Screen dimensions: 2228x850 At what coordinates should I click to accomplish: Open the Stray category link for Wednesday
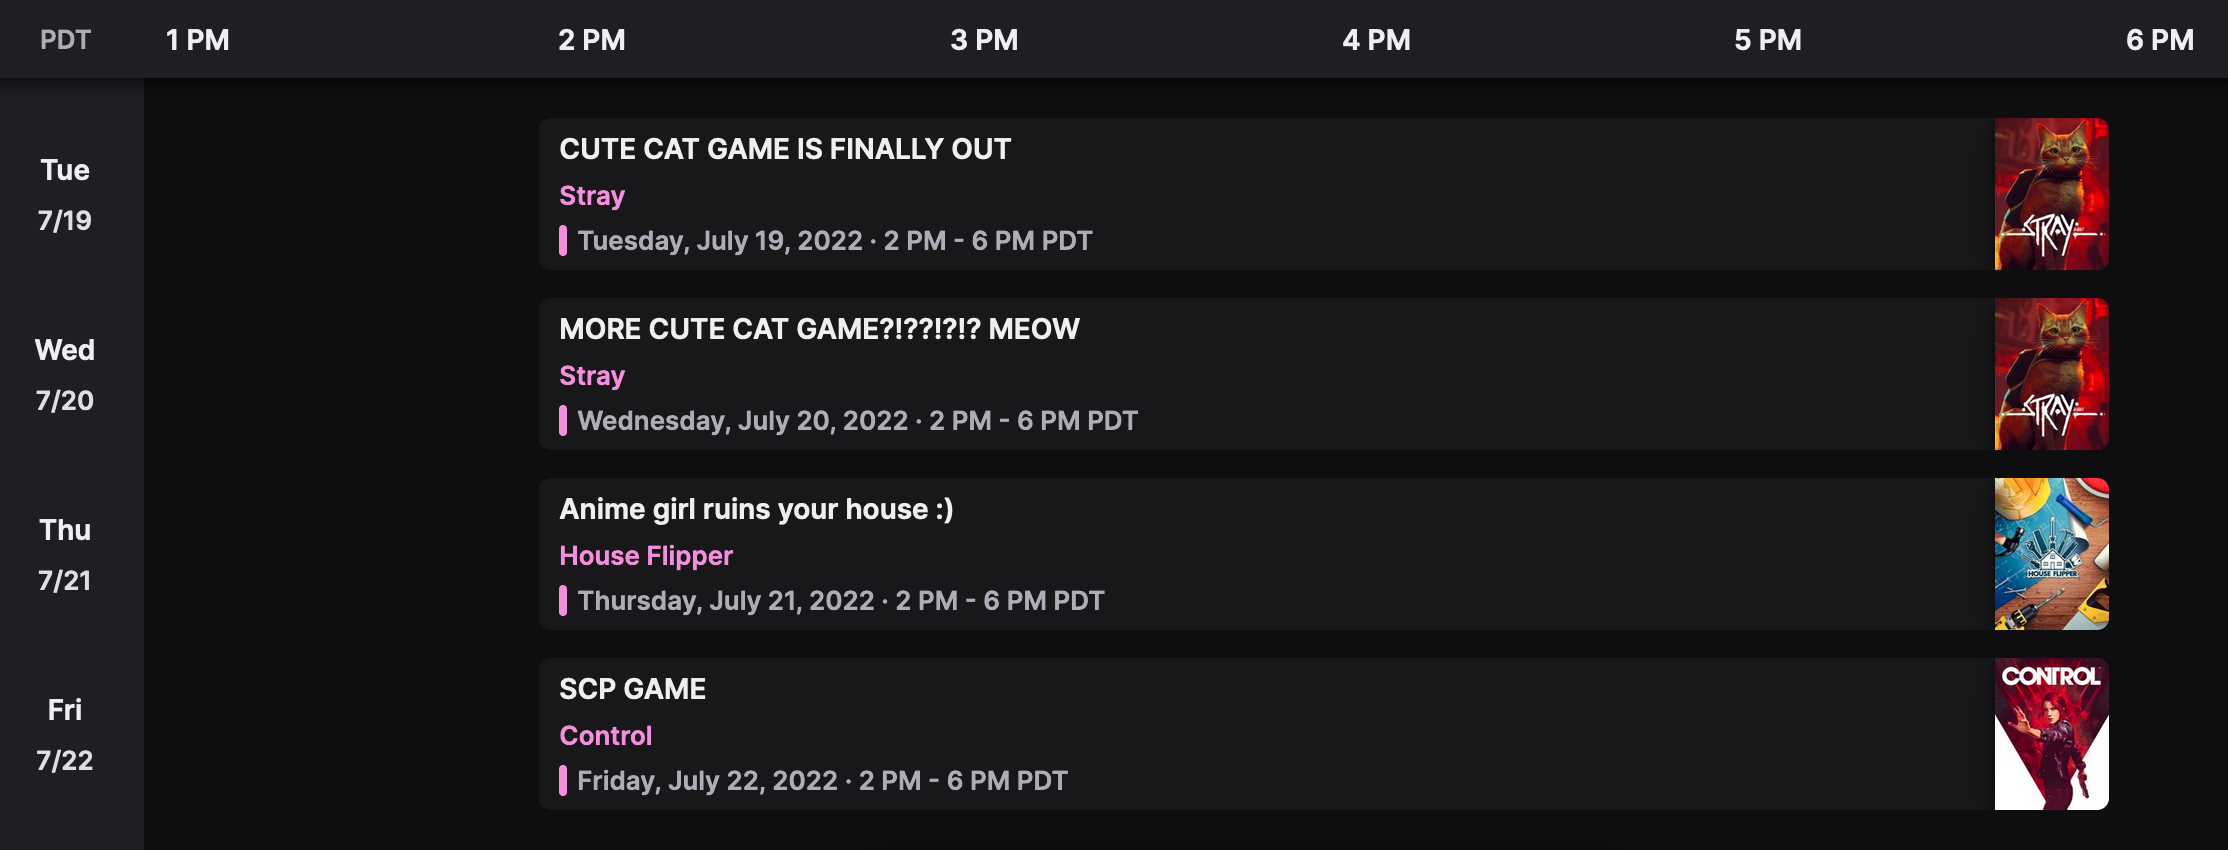click(x=592, y=376)
